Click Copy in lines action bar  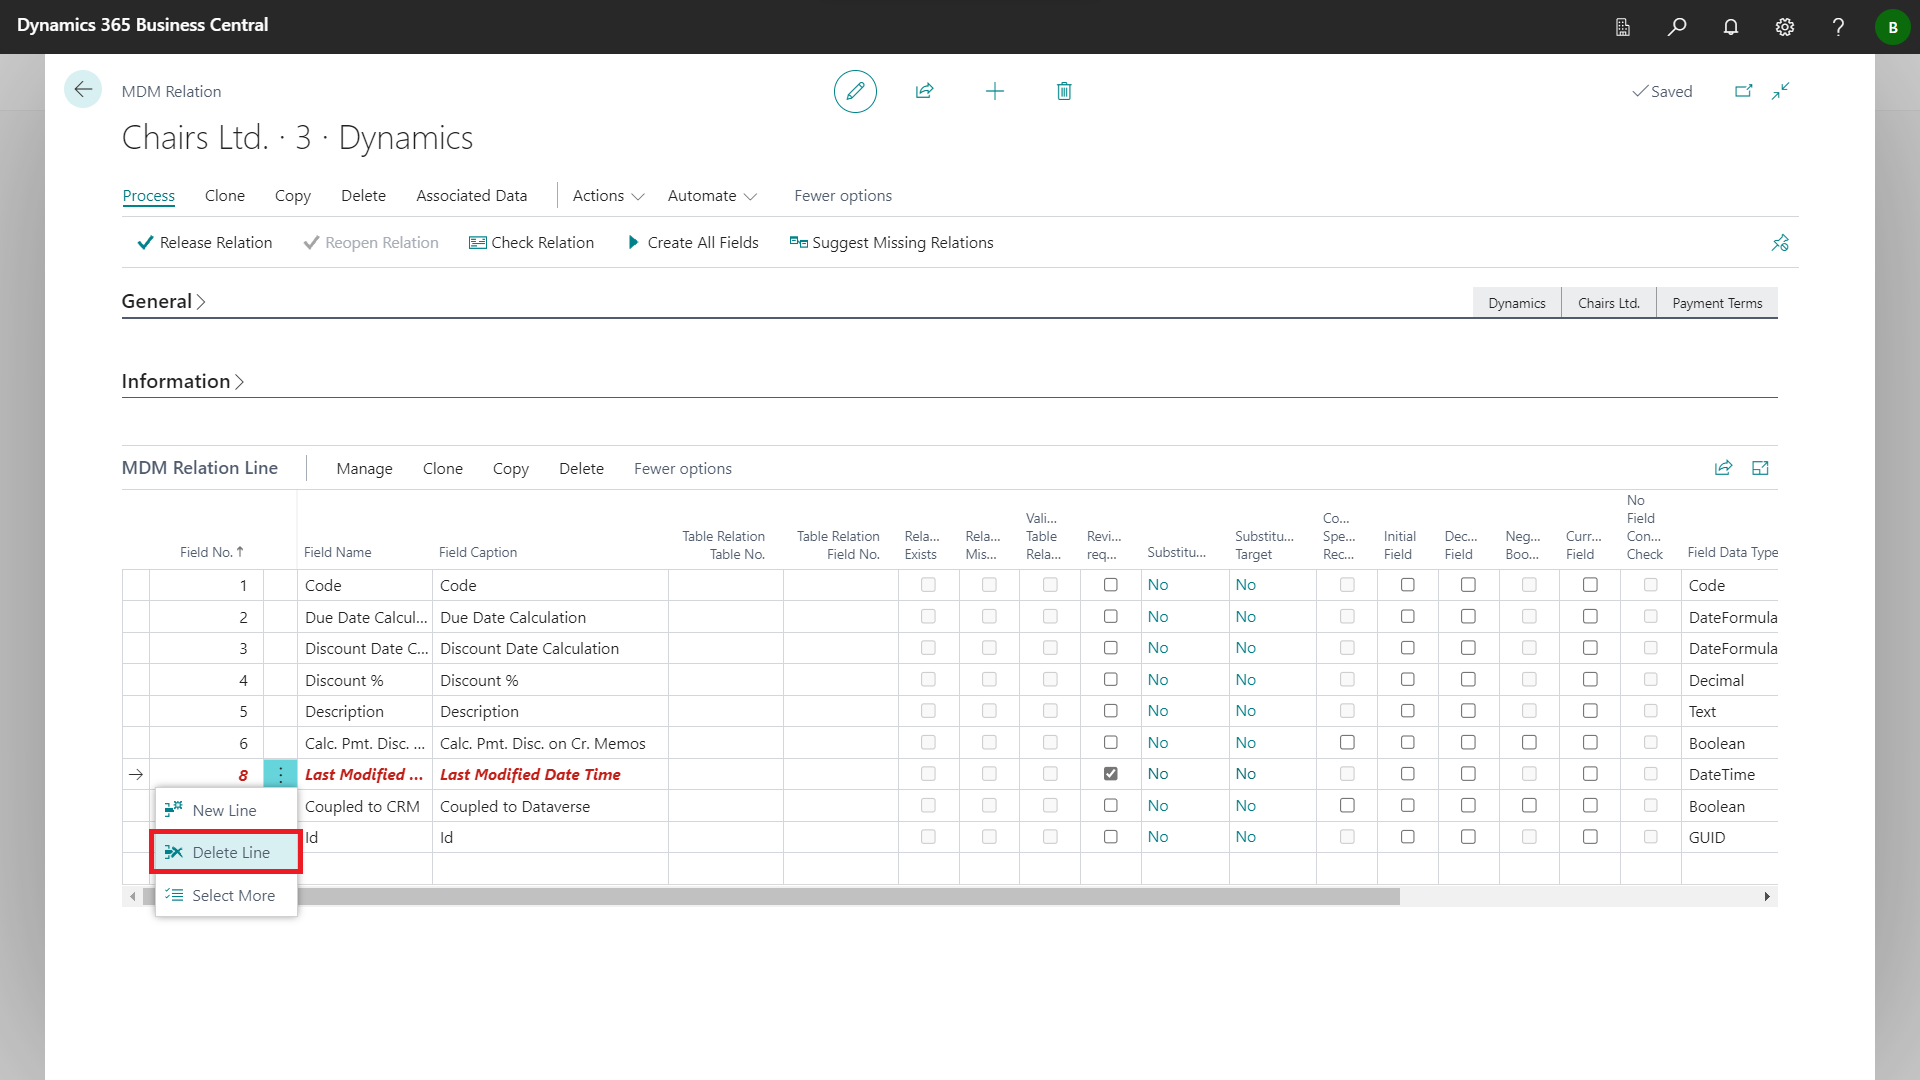click(510, 469)
